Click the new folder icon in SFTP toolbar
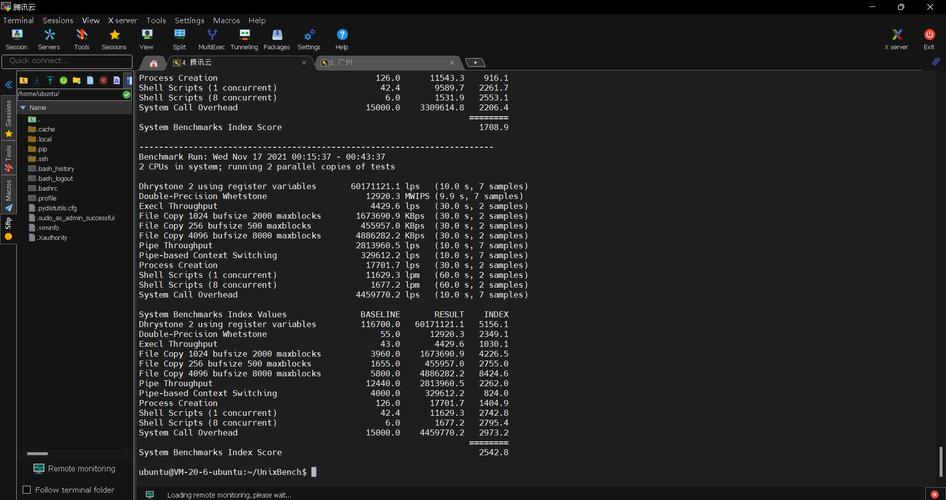The height and width of the screenshot is (500, 946). tap(77, 80)
